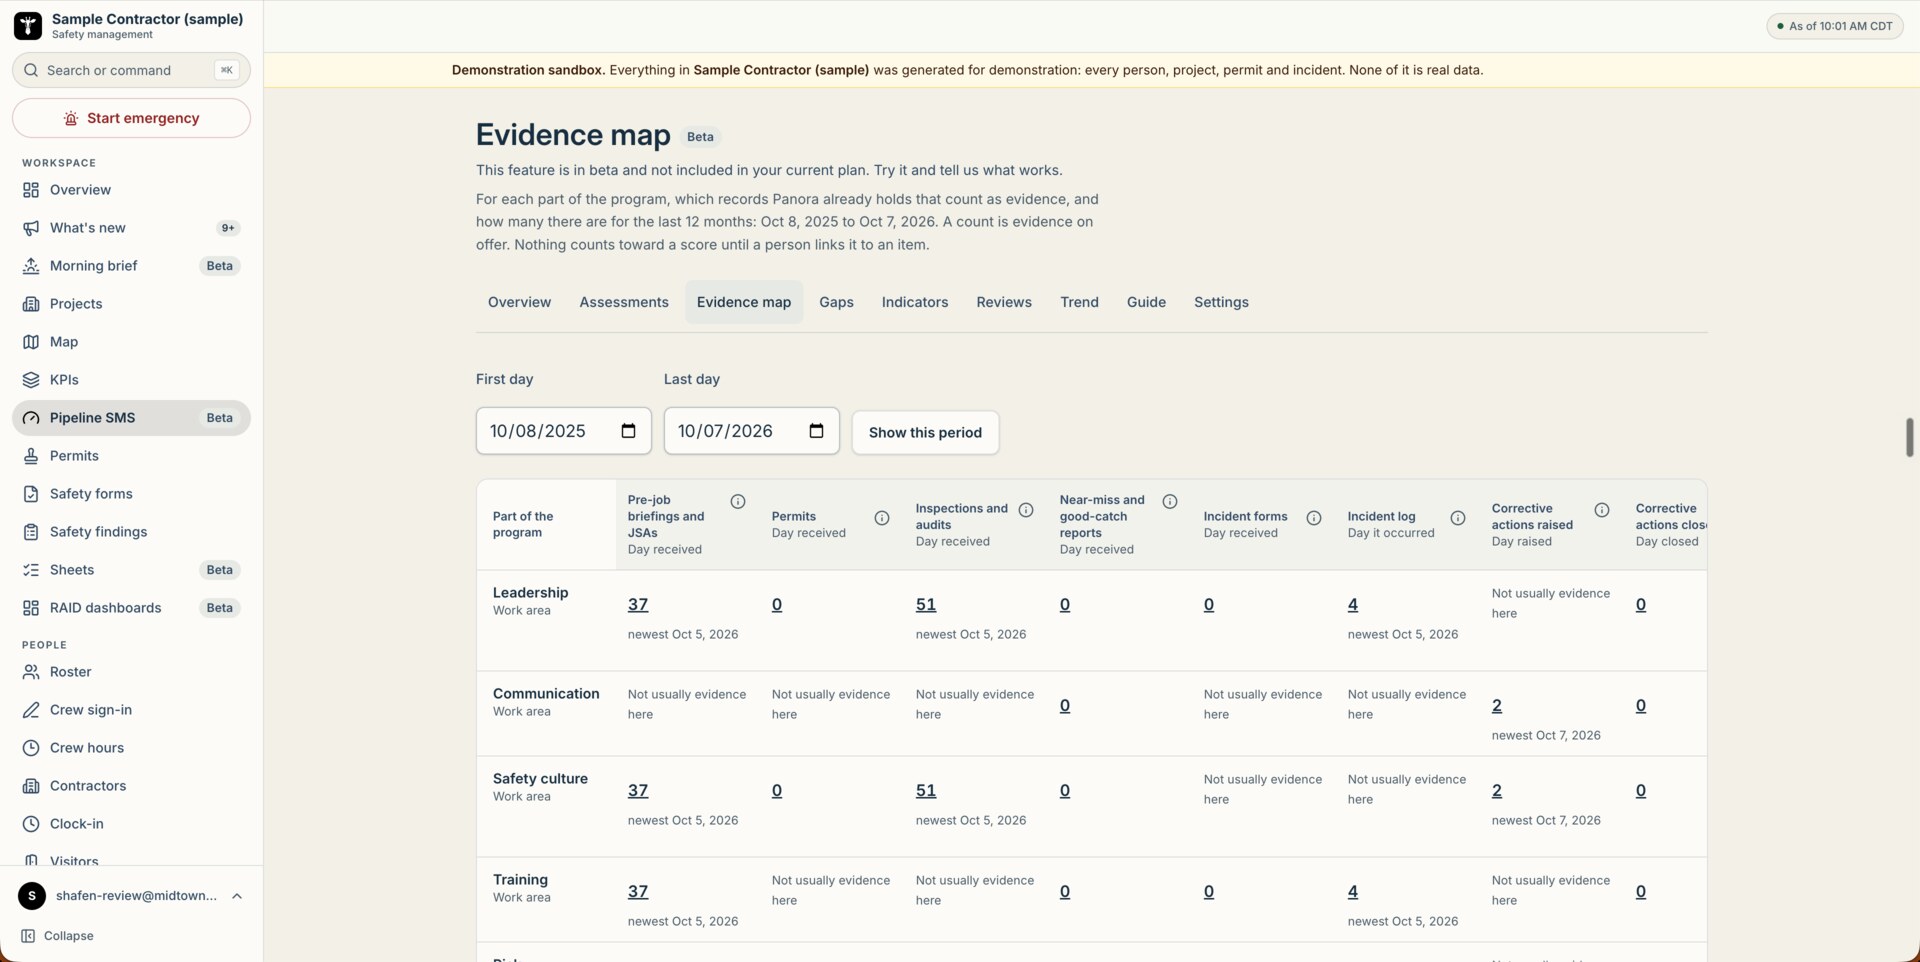Open the Roster page
The width and height of the screenshot is (1920, 962).
[131, 672]
